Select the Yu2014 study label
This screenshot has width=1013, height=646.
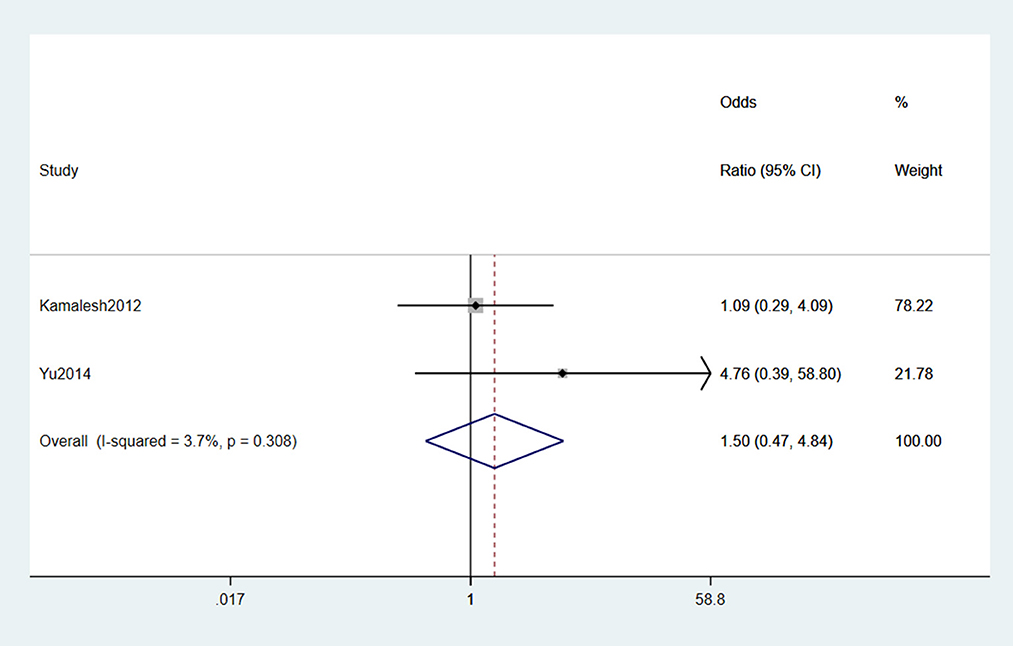pyautogui.click(x=65, y=373)
